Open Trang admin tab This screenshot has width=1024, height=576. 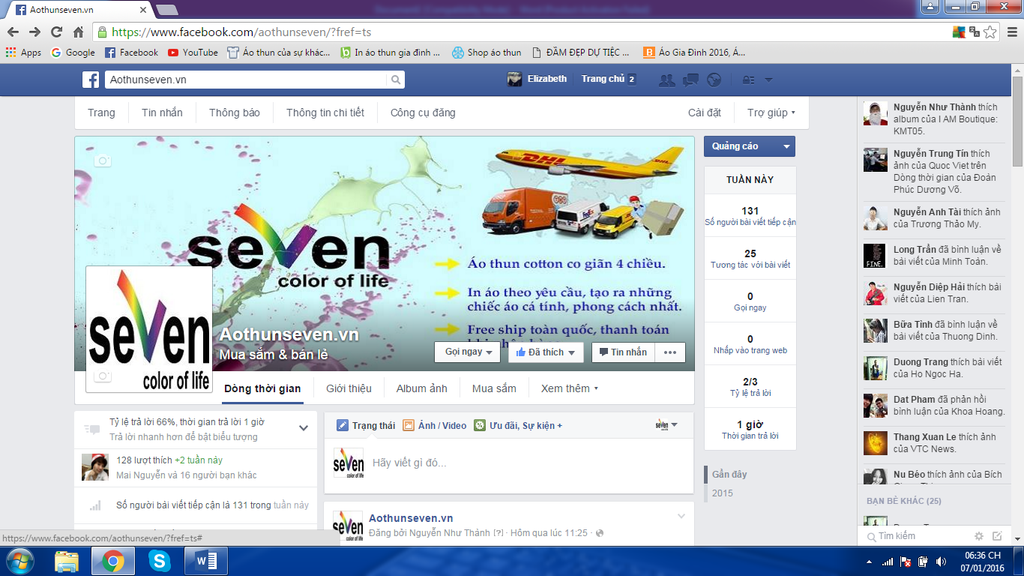(101, 112)
